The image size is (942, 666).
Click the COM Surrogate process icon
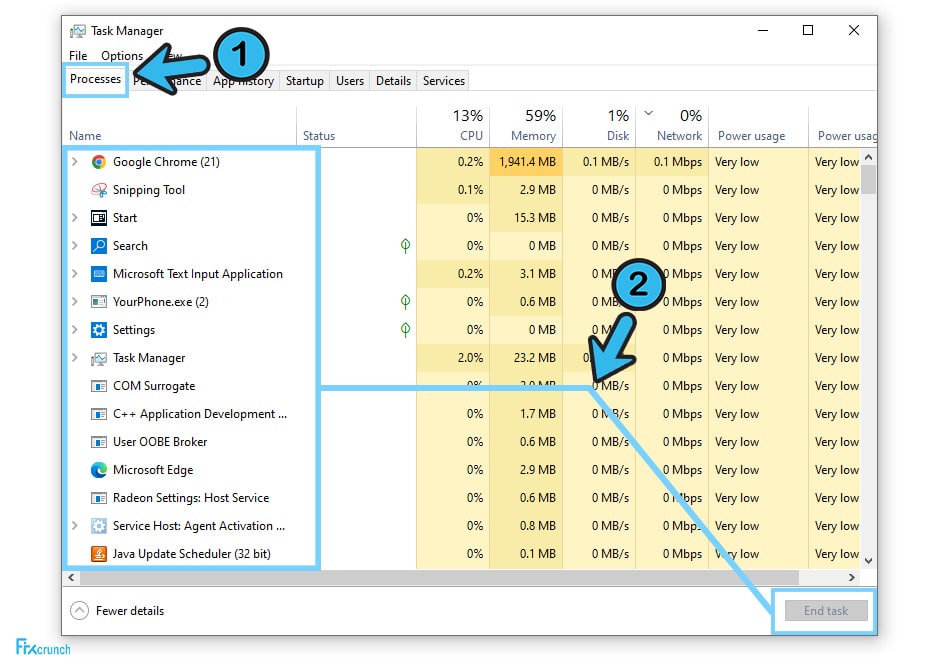[99, 386]
